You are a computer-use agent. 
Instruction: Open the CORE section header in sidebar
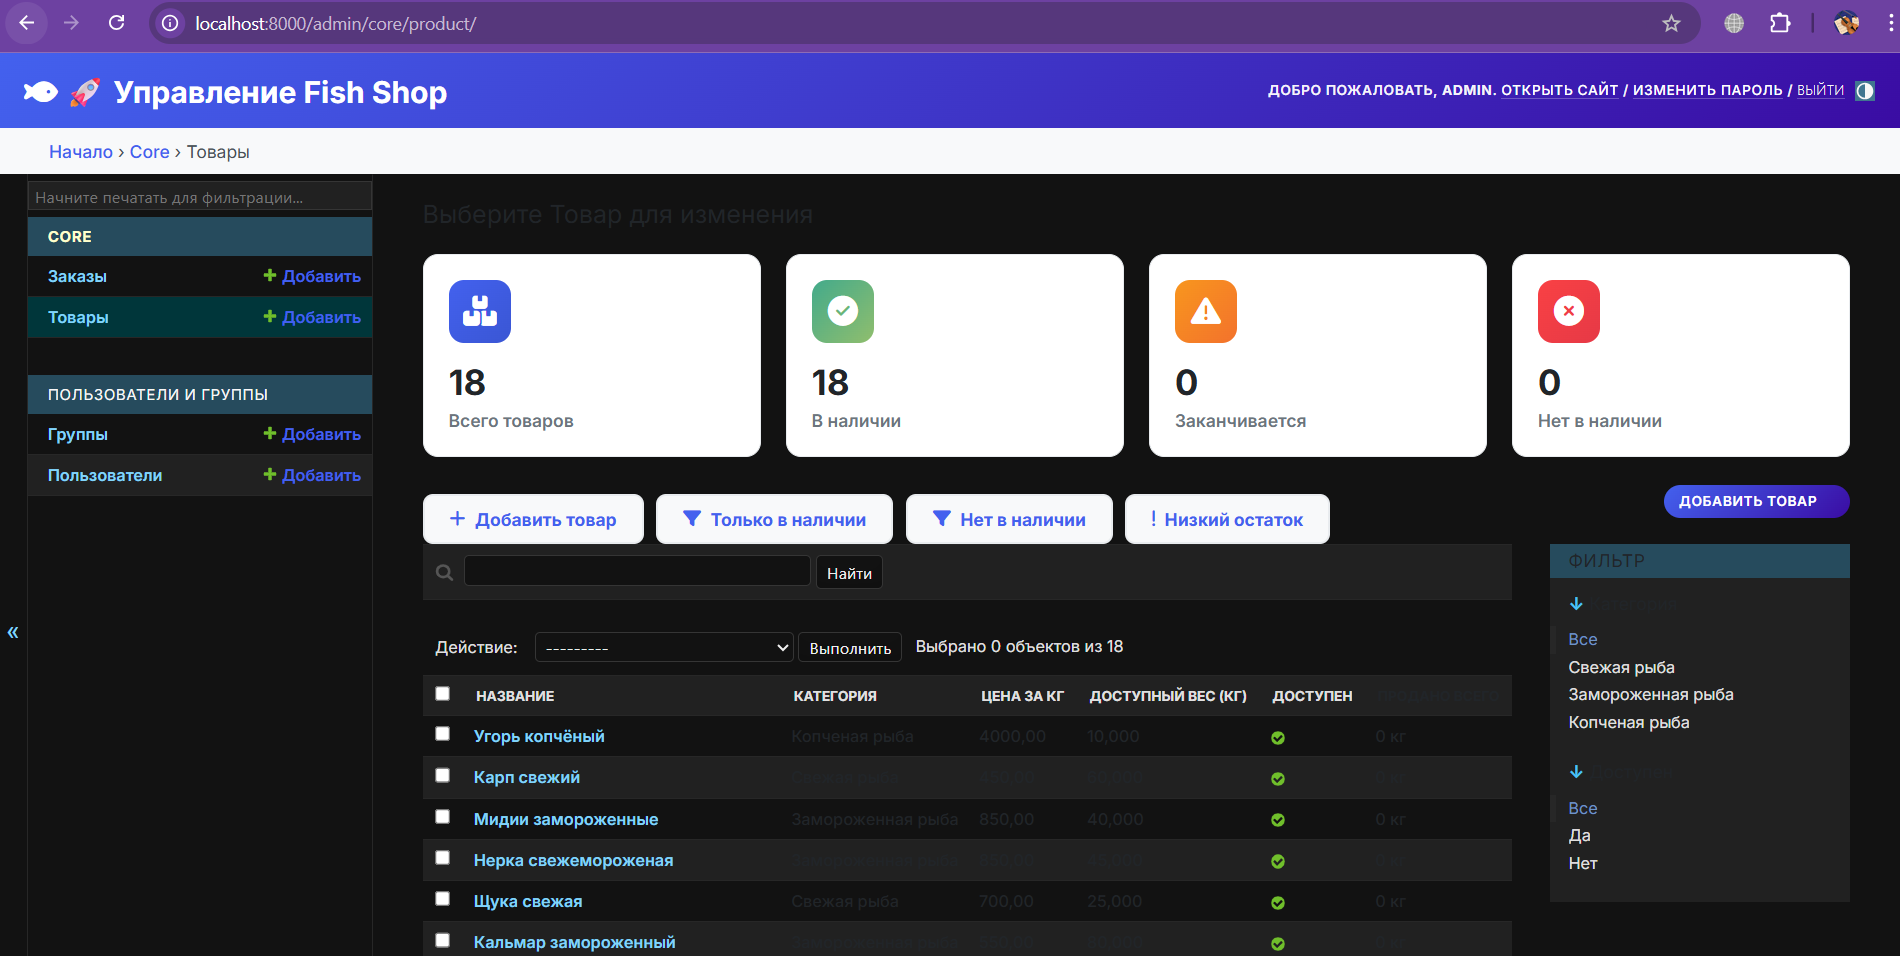point(70,237)
